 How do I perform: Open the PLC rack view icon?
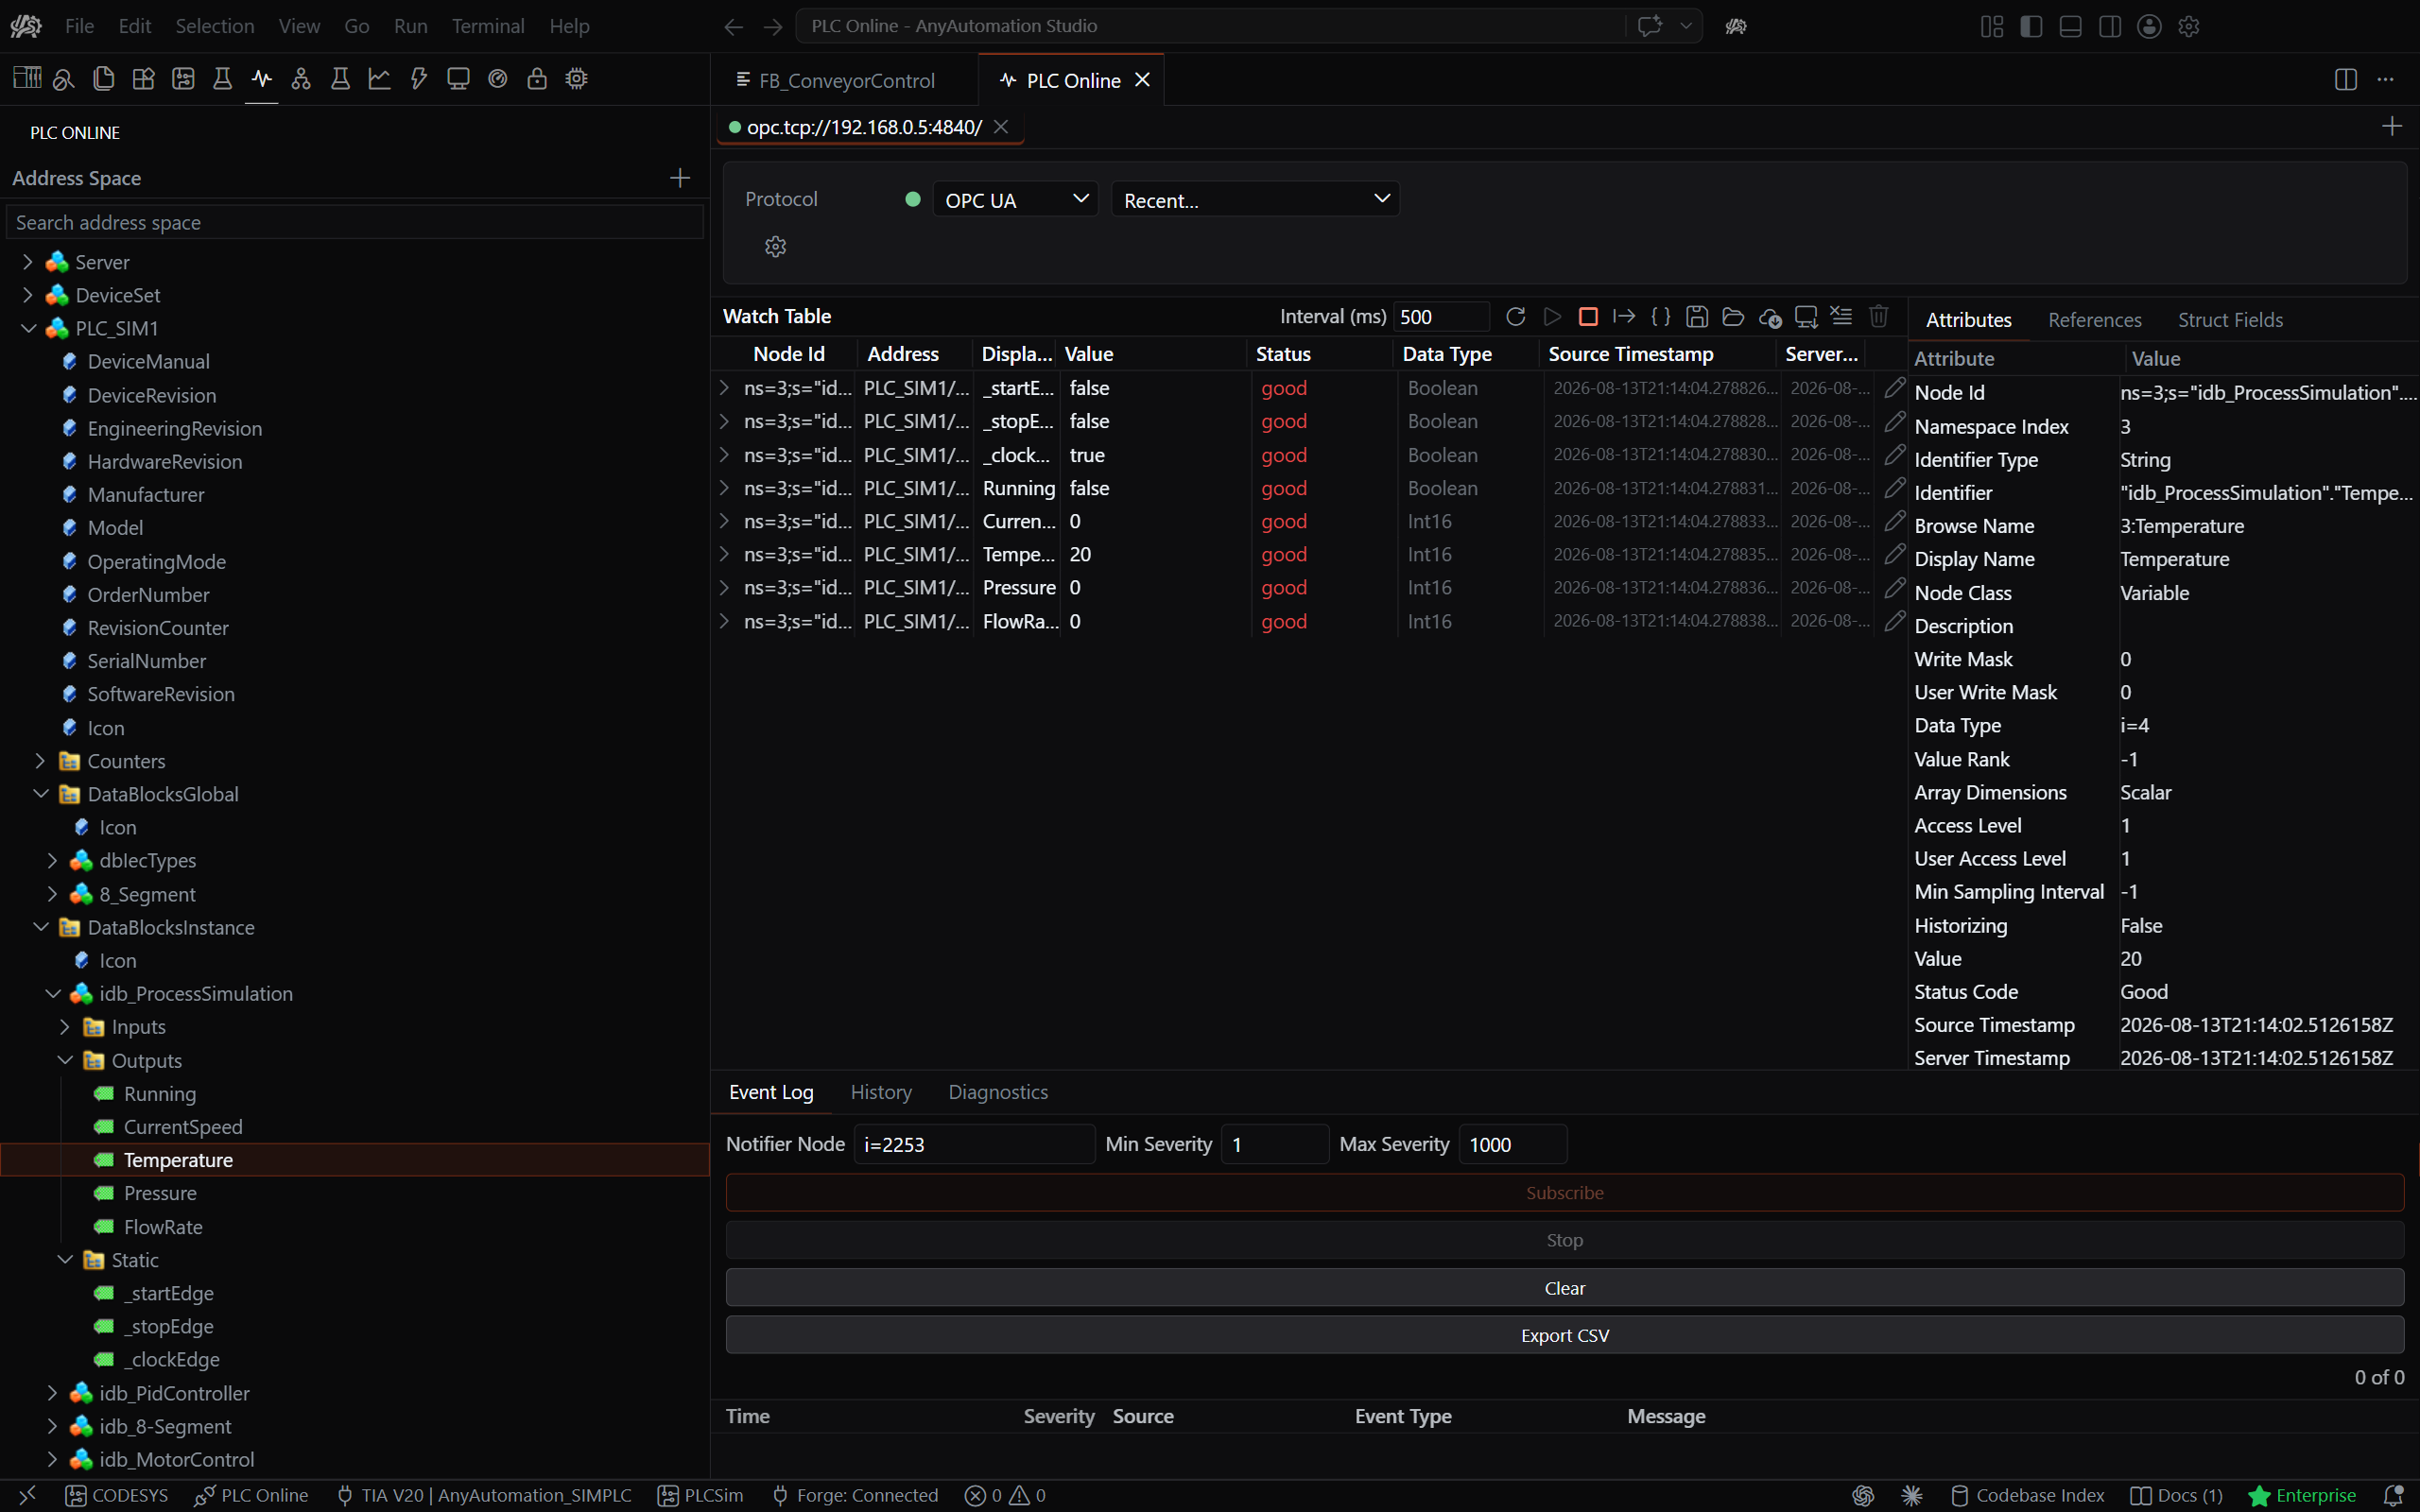pyautogui.click(x=27, y=79)
